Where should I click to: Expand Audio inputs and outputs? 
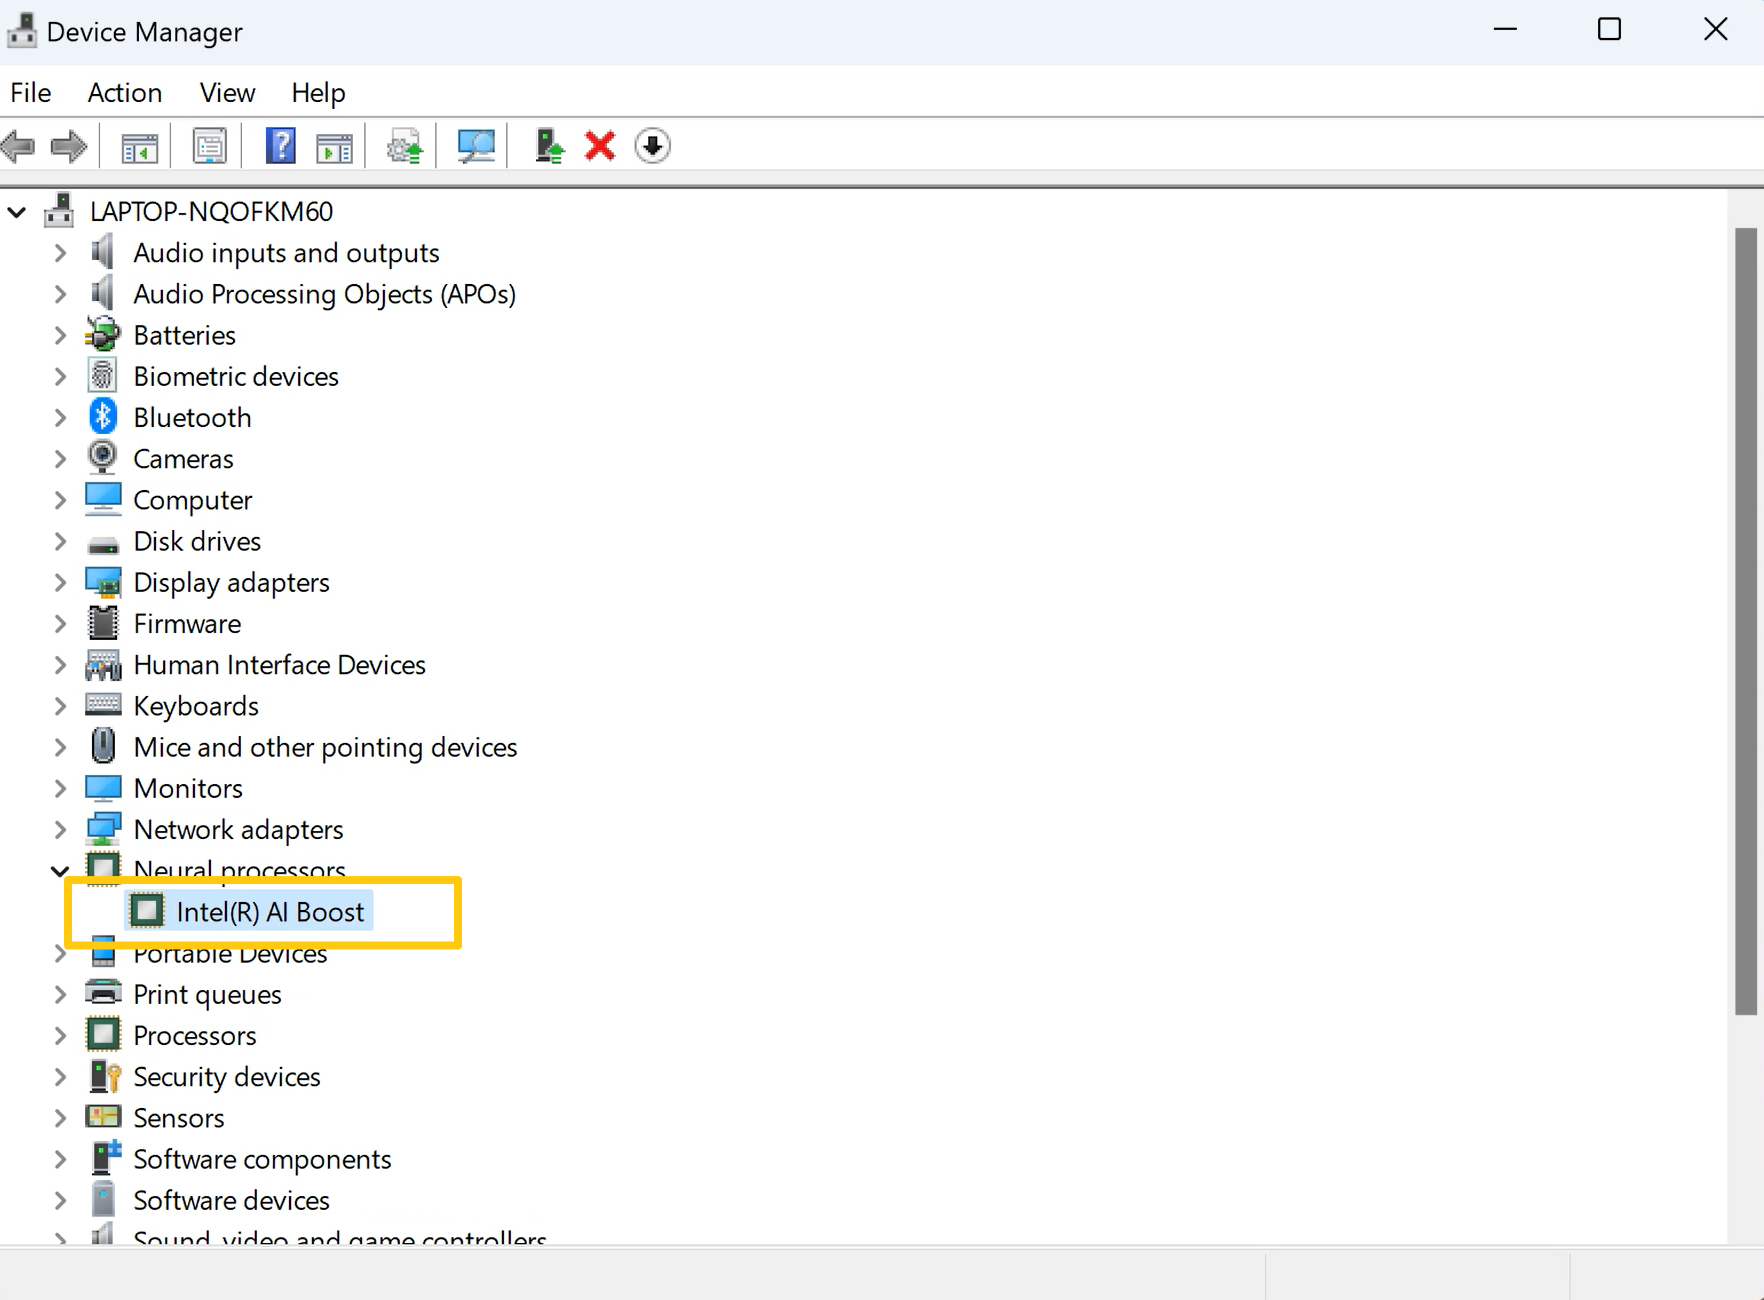tap(60, 252)
